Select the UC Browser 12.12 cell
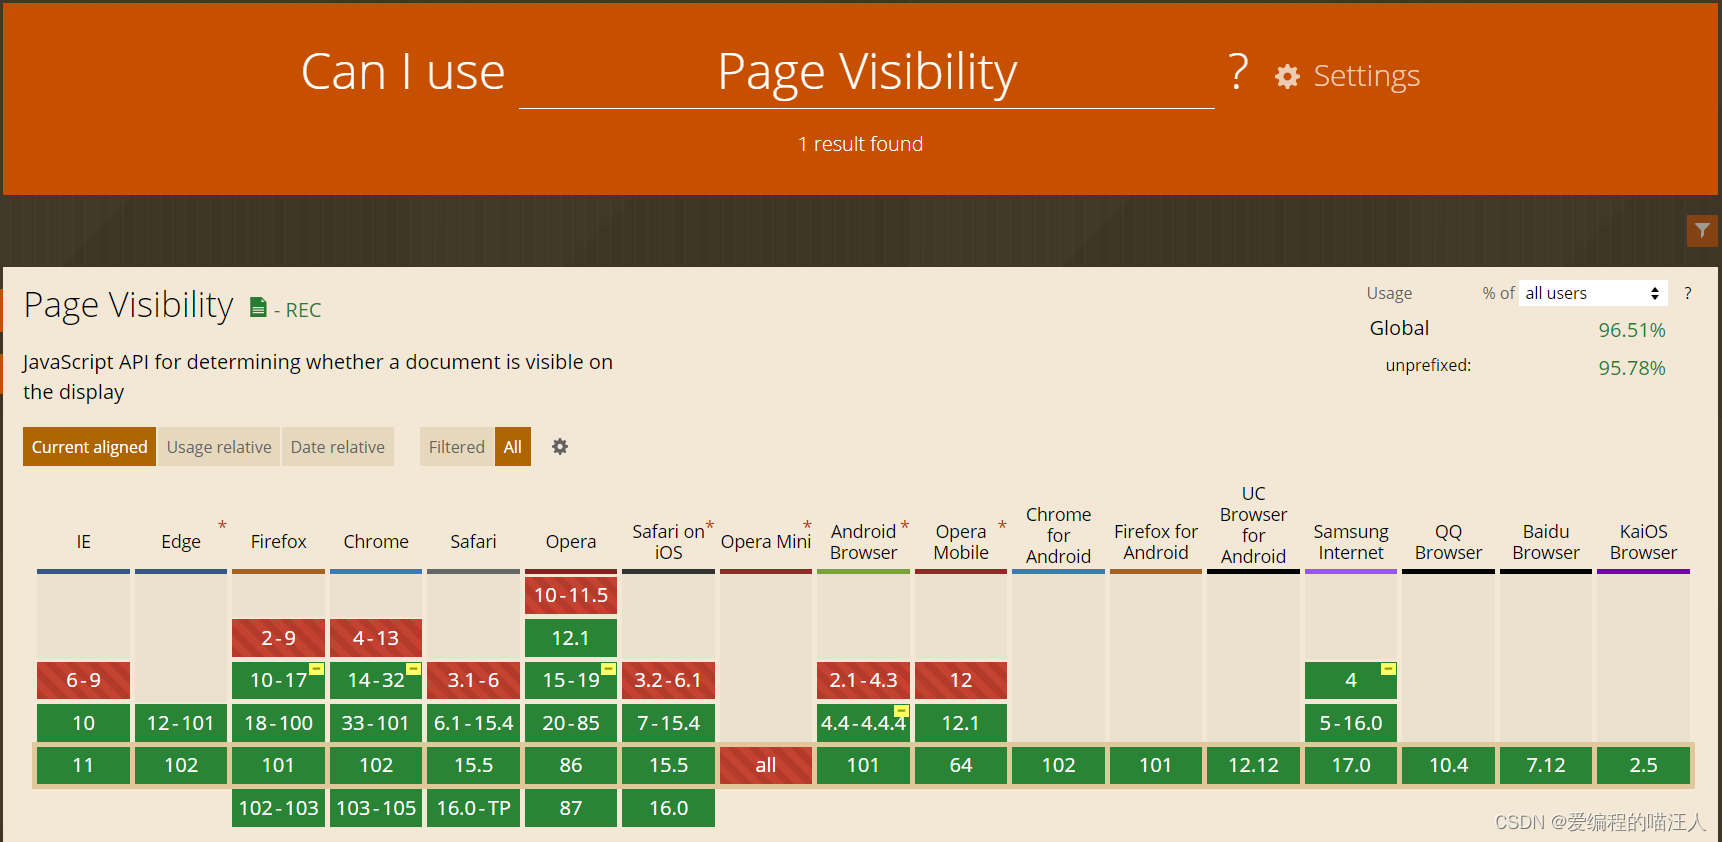This screenshot has height=842, width=1722. point(1253,765)
